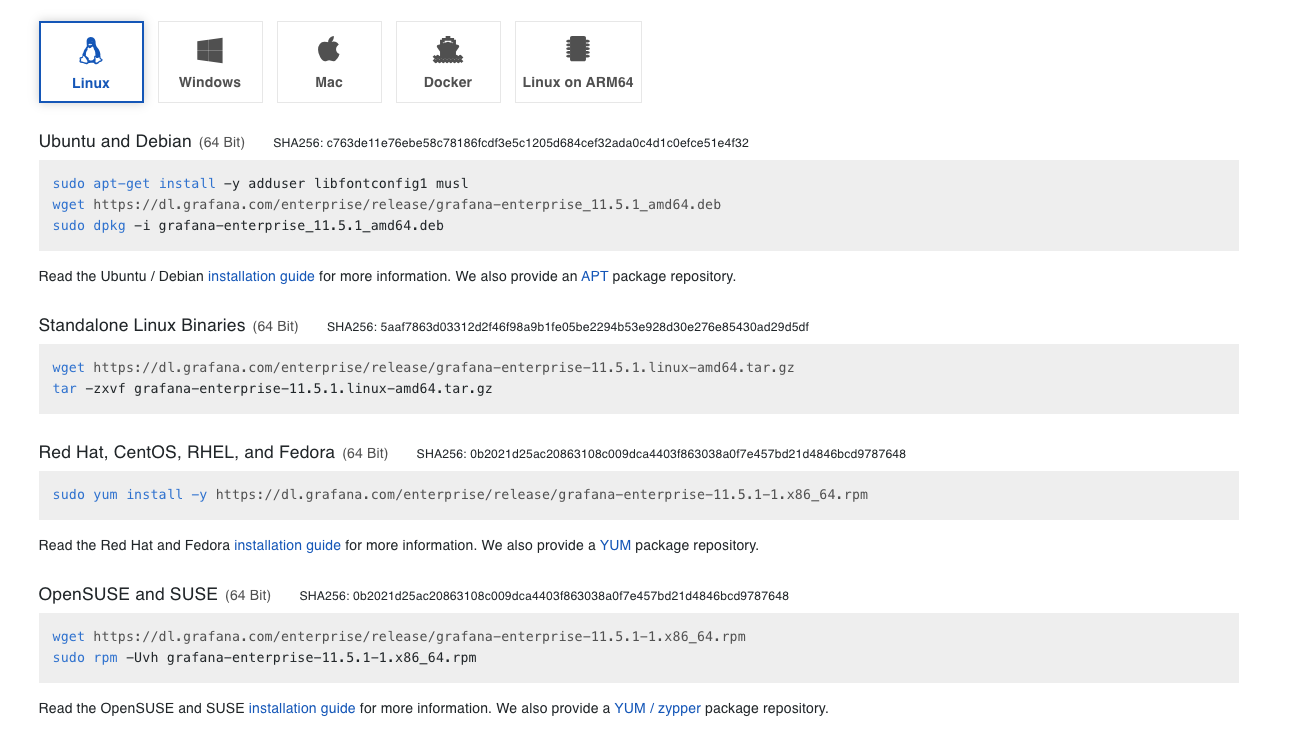The width and height of the screenshot is (1303, 739).
Task: Open the Linux on ARM64 tab
Action: (578, 82)
